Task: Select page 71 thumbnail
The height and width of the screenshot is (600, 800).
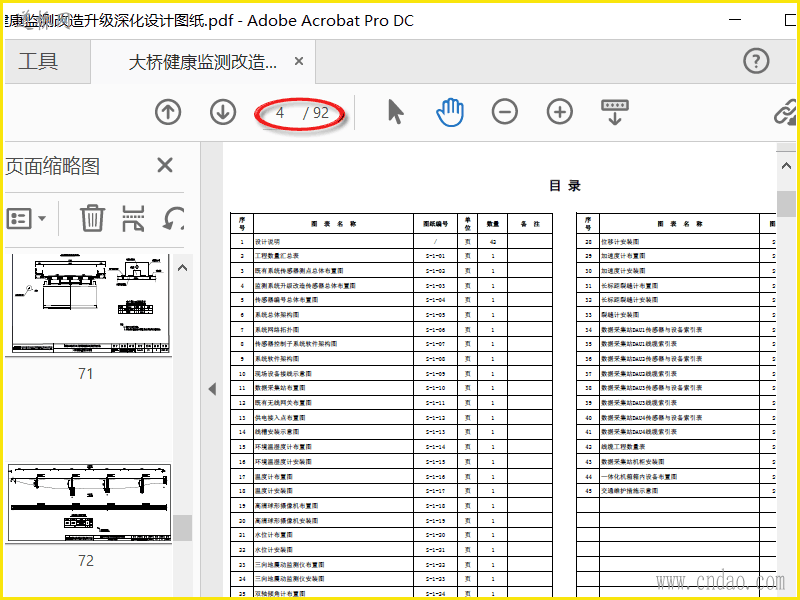Action: pos(90,304)
